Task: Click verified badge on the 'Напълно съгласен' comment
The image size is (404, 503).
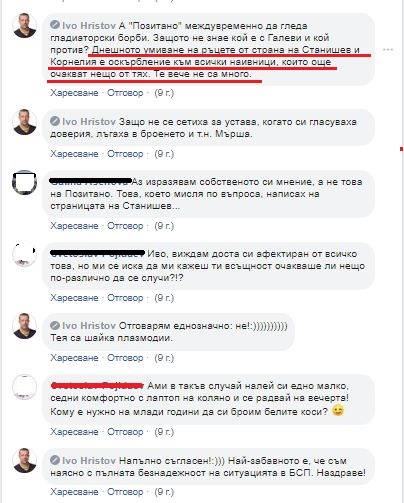Action: click(x=55, y=460)
